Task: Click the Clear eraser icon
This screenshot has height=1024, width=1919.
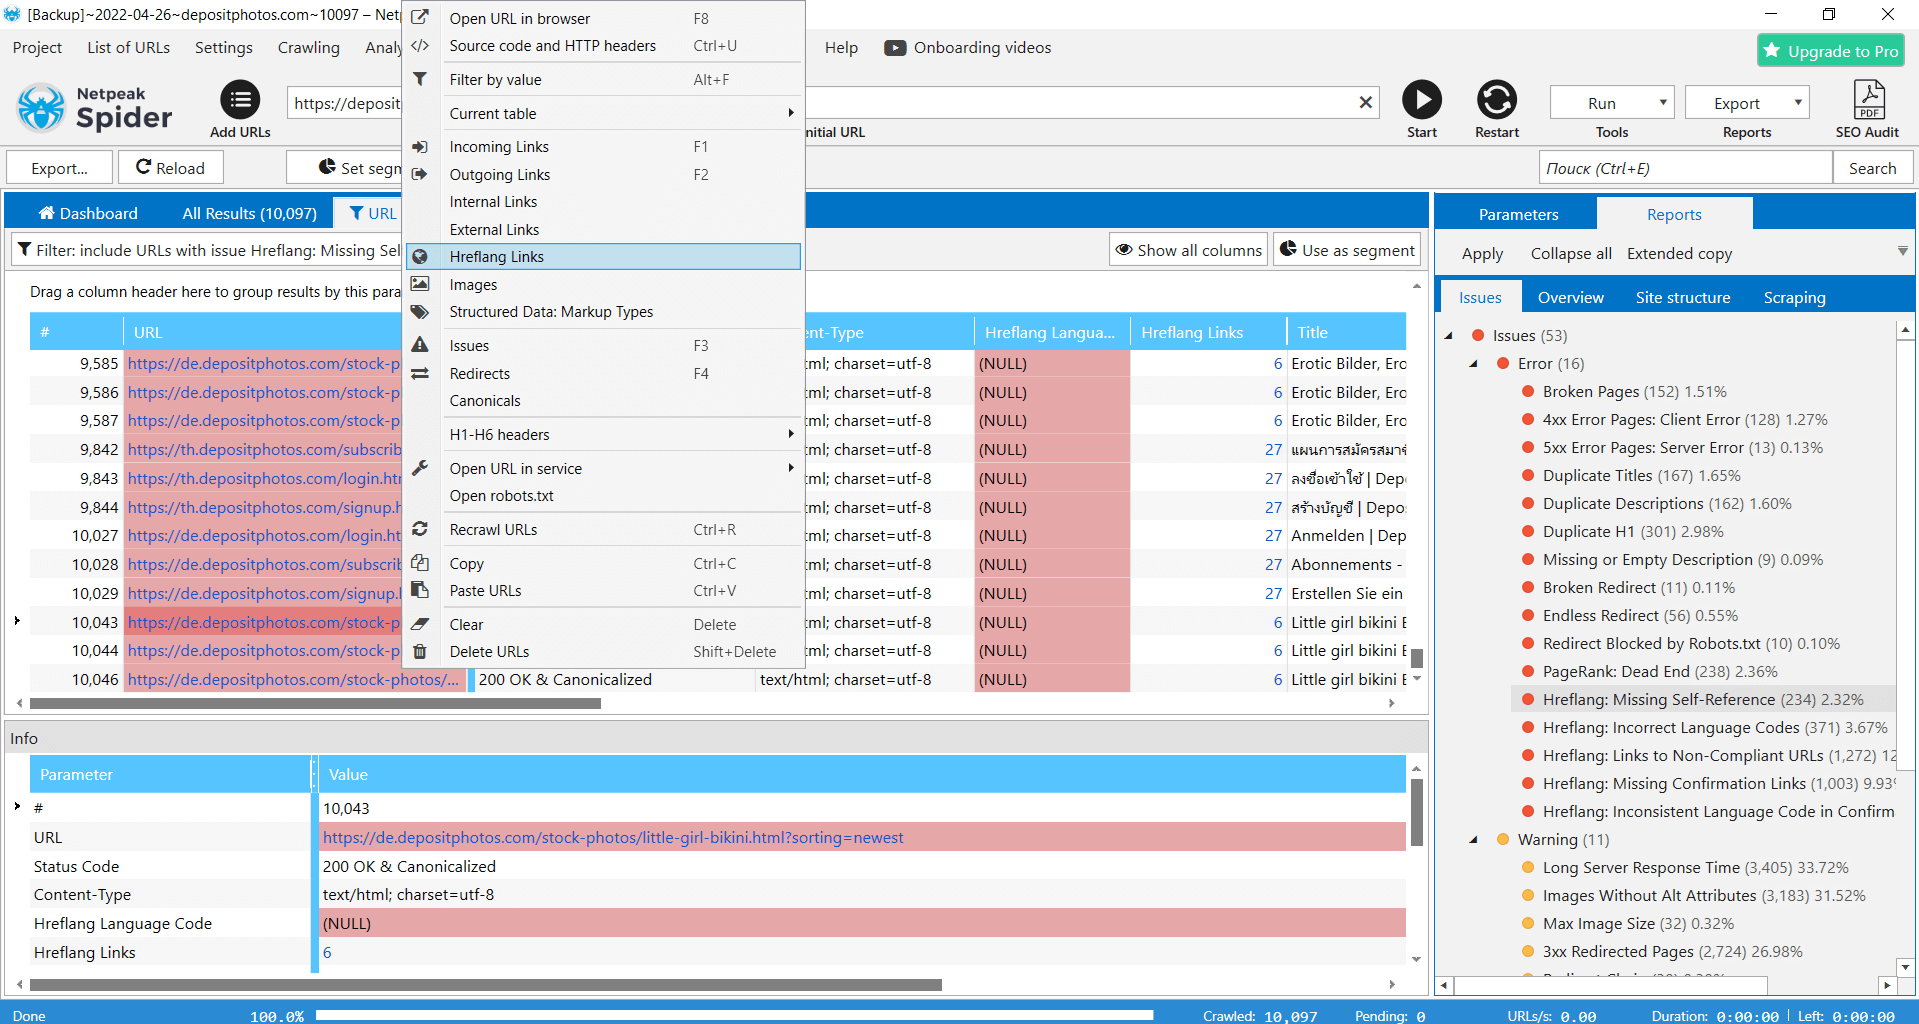Action: click(420, 624)
